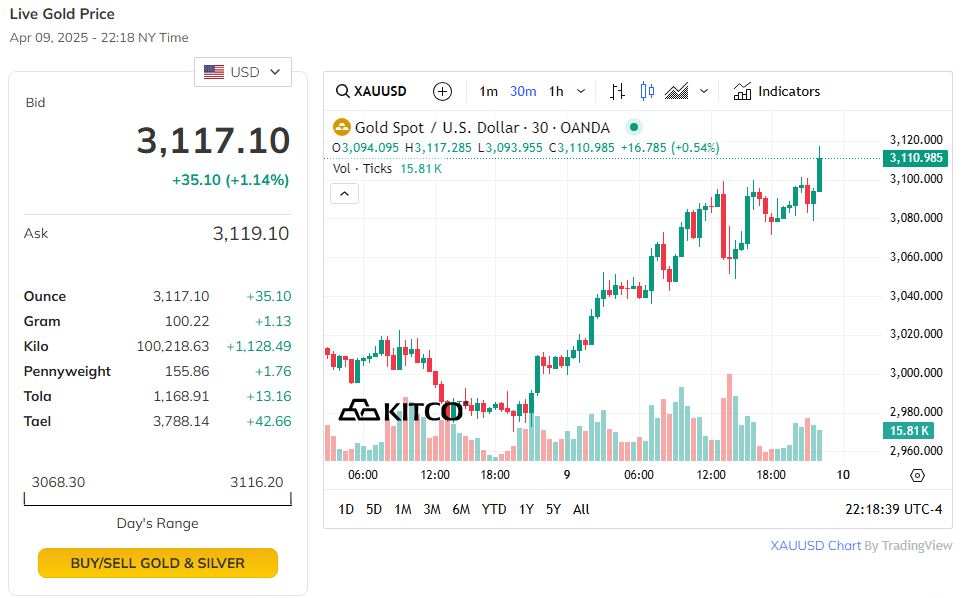Select the YTD date range tab

pyautogui.click(x=494, y=509)
